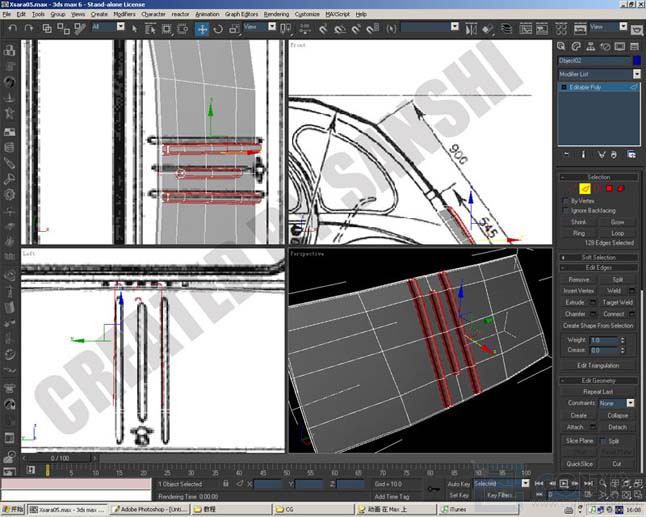Open Chamfer settings box button

tap(593, 314)
